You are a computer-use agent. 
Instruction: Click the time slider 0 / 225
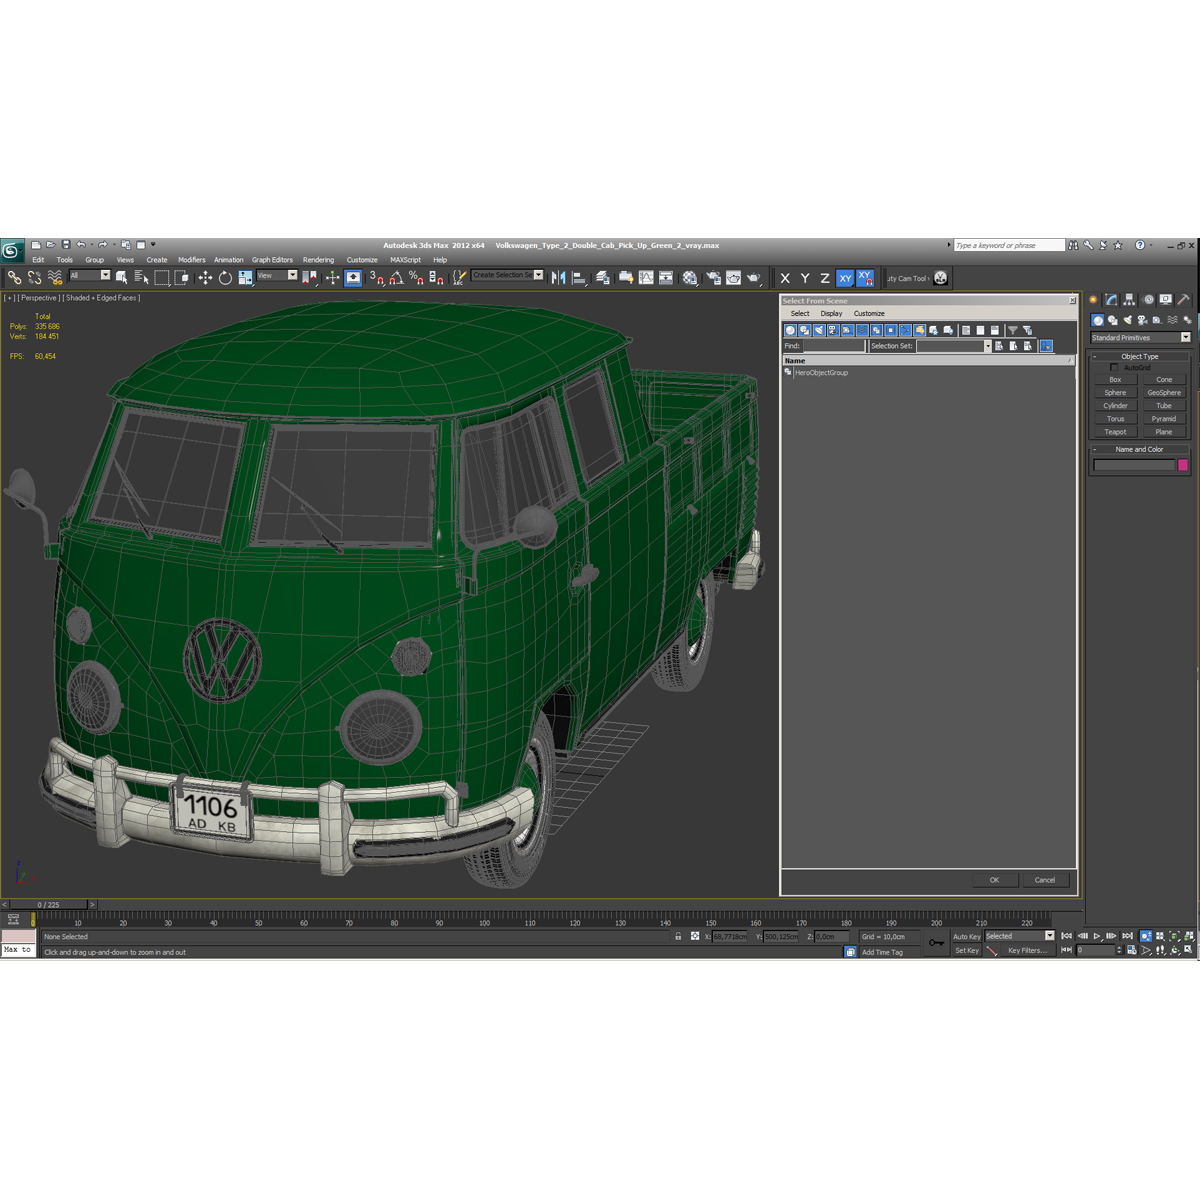coord(48,904)
